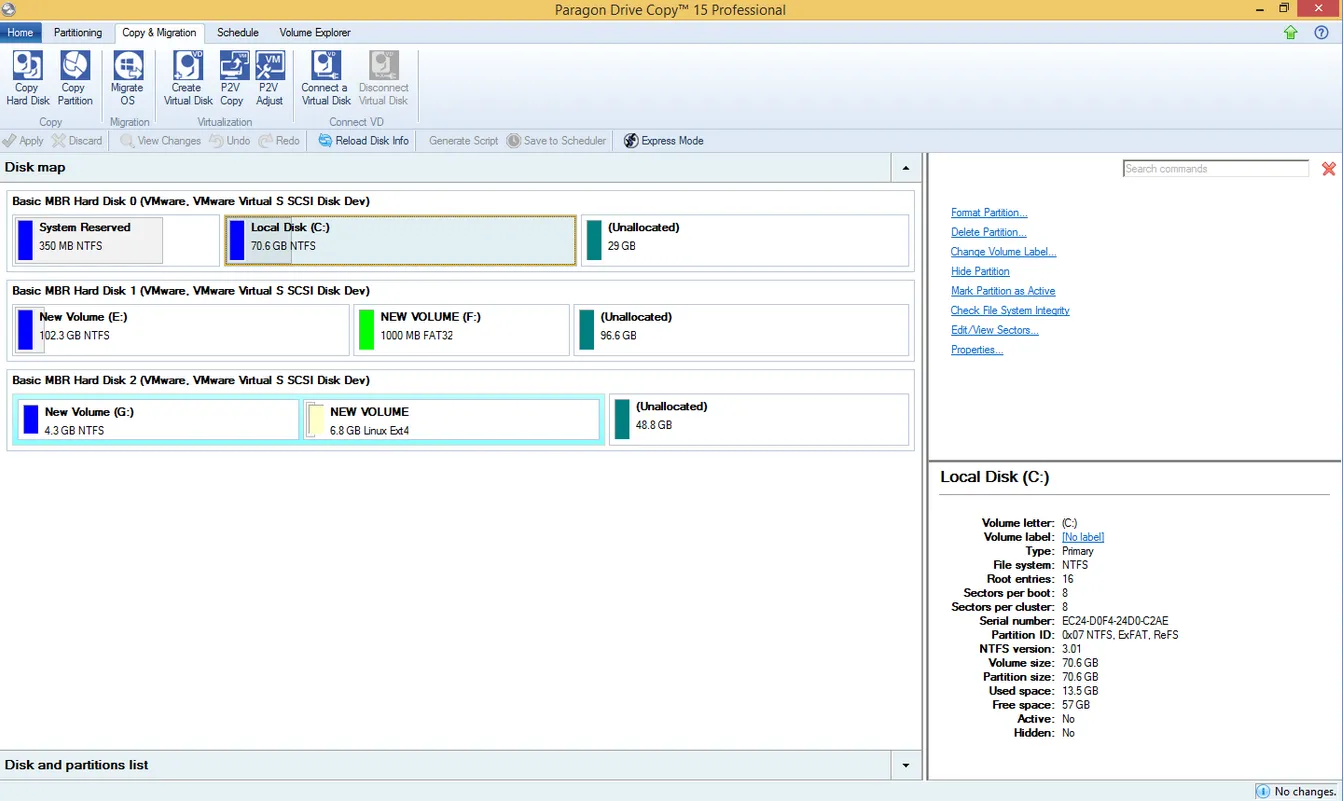Click the Search commands field

pos(1214,168)
